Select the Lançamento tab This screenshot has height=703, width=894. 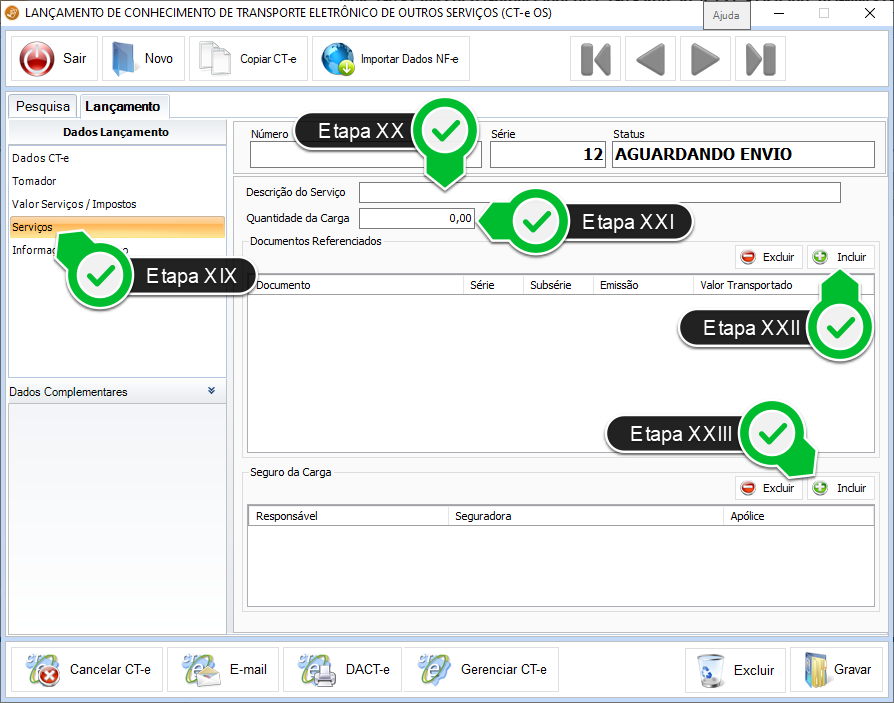122,106
